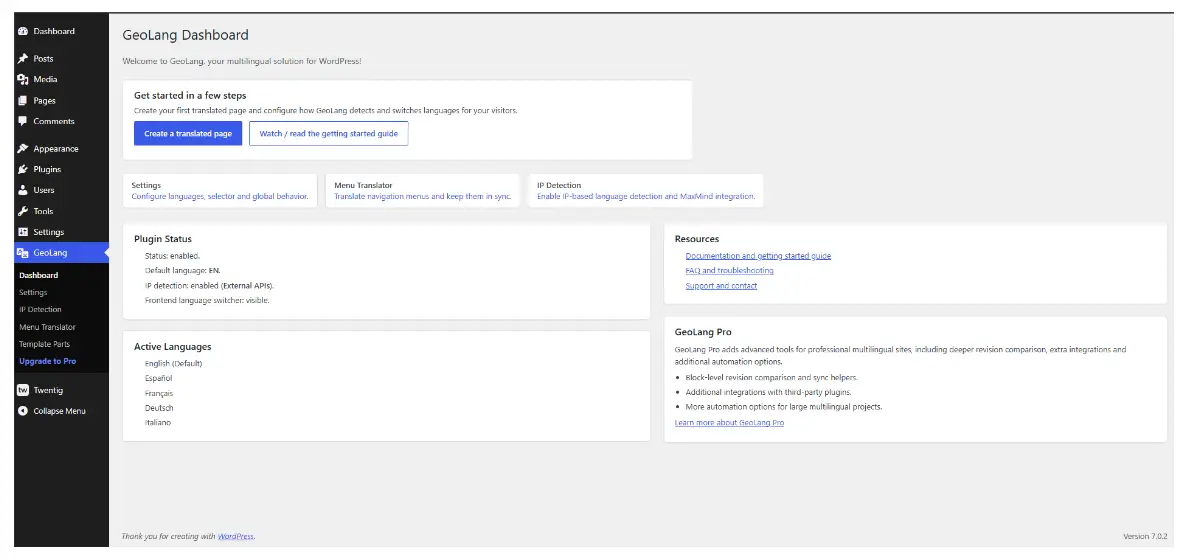The width and height of the screenshot is (1200, 560).
Task: Open FAQ and troubleshooting link
Action: tap(729, 271)
